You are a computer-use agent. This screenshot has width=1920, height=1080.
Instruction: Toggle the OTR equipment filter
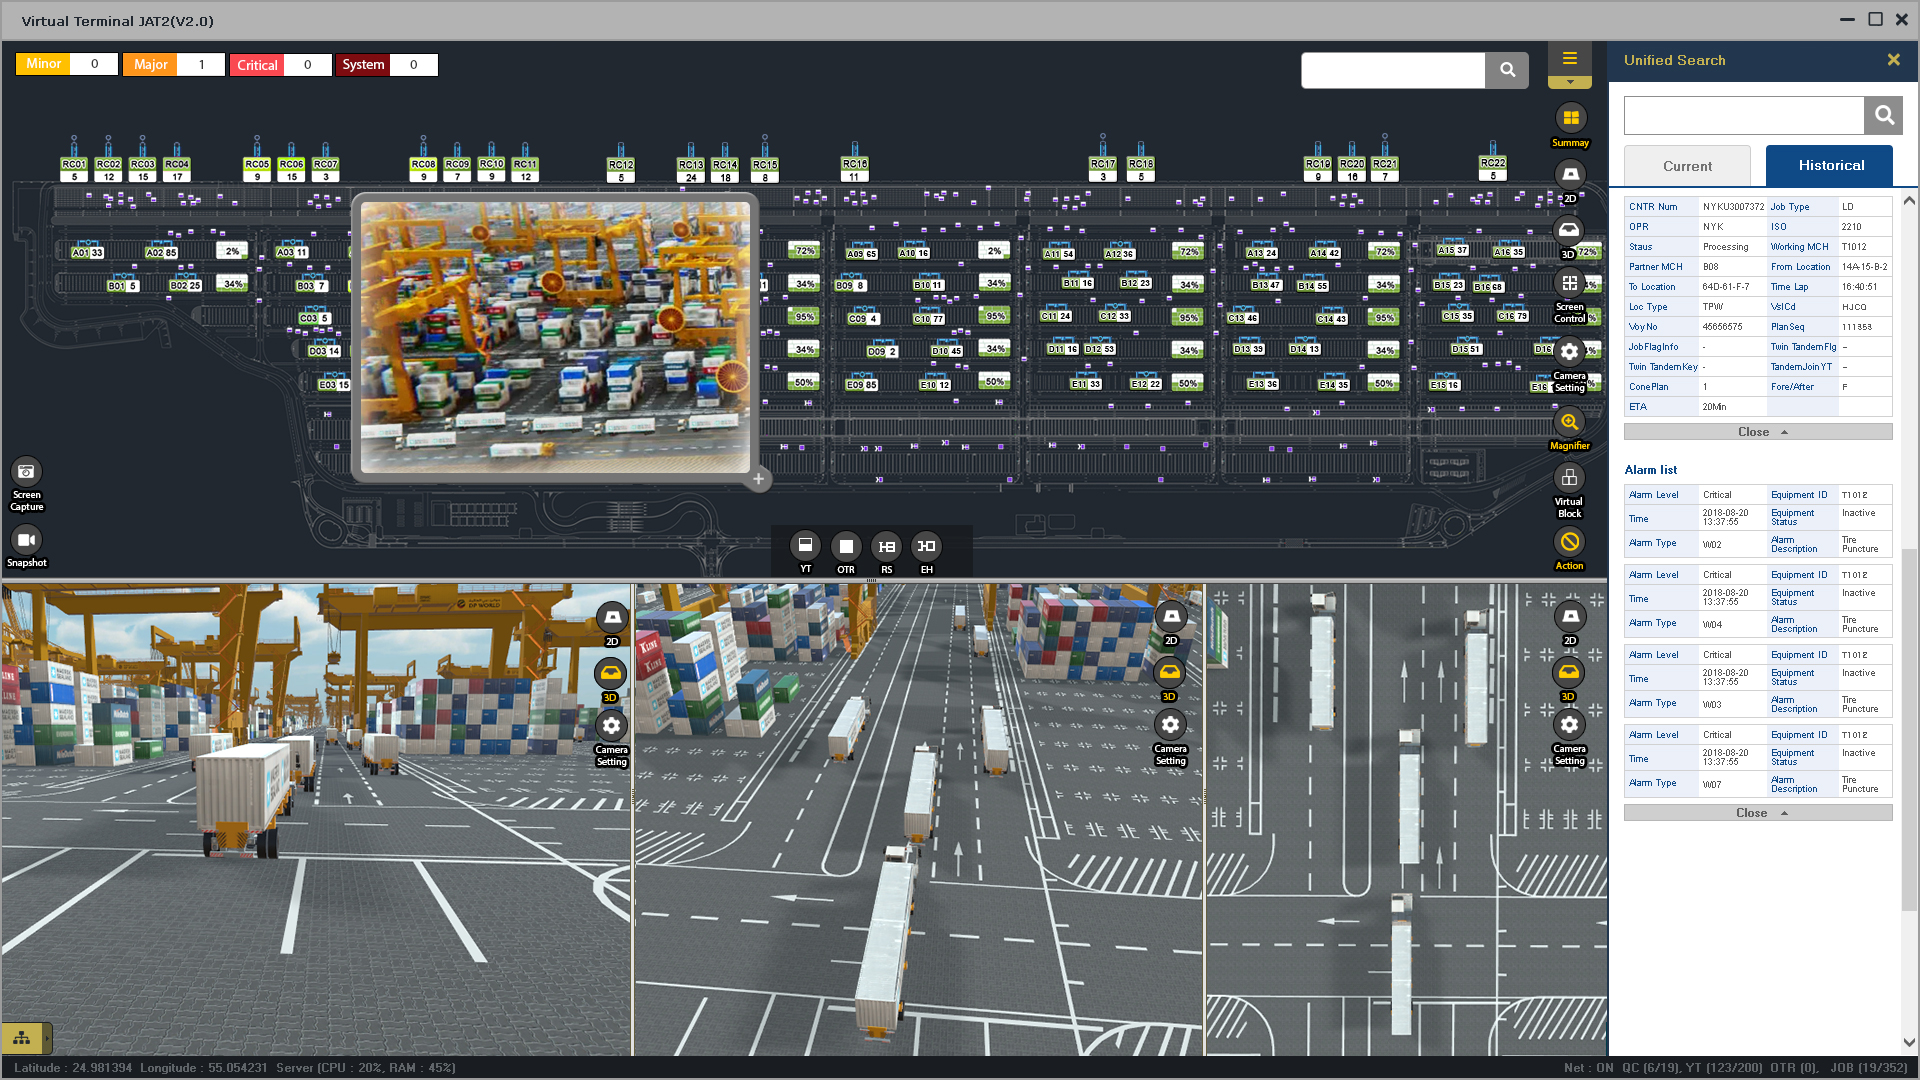[x=846, y=546]
